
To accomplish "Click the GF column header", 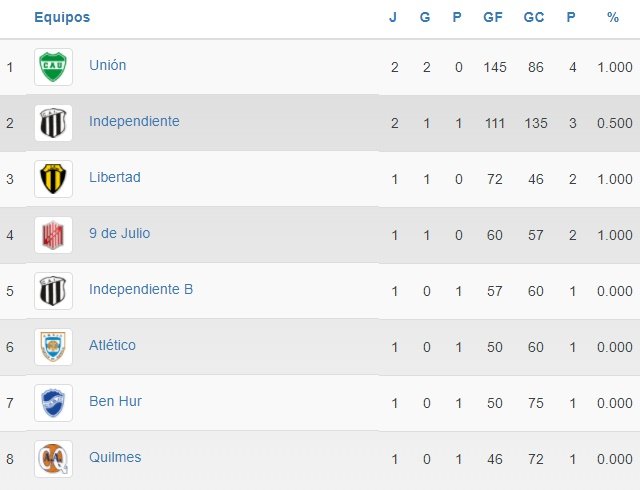I will pos(493,17).
